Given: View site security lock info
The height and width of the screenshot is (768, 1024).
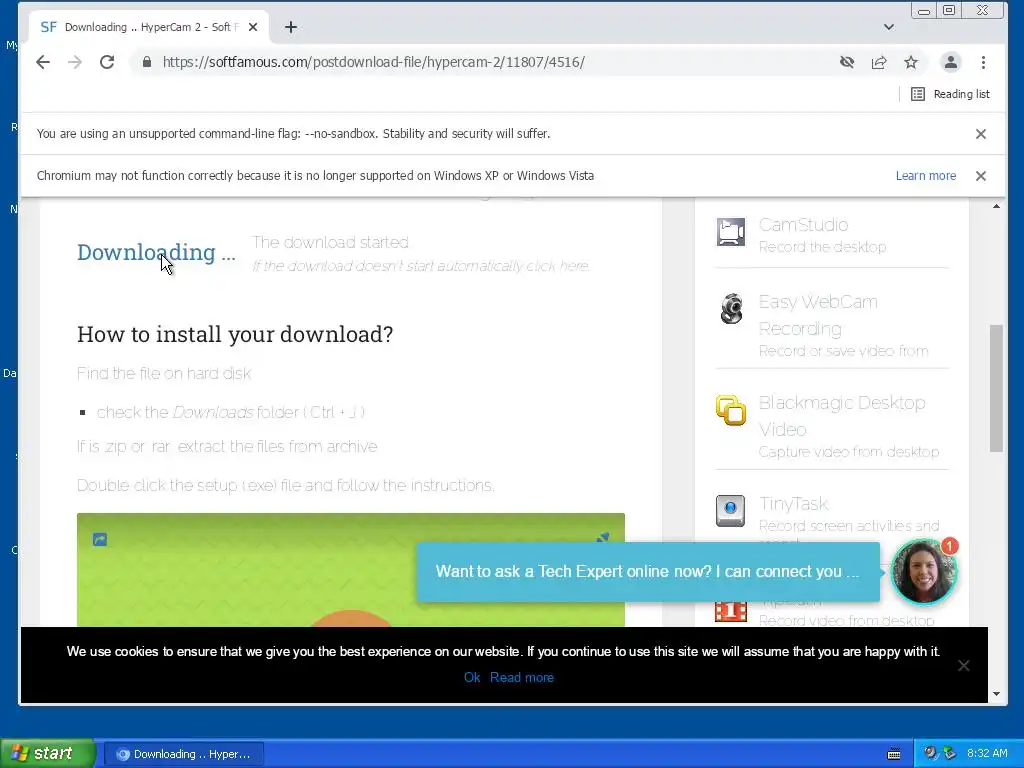Looking at the screenshot, I should coord(147,62).
